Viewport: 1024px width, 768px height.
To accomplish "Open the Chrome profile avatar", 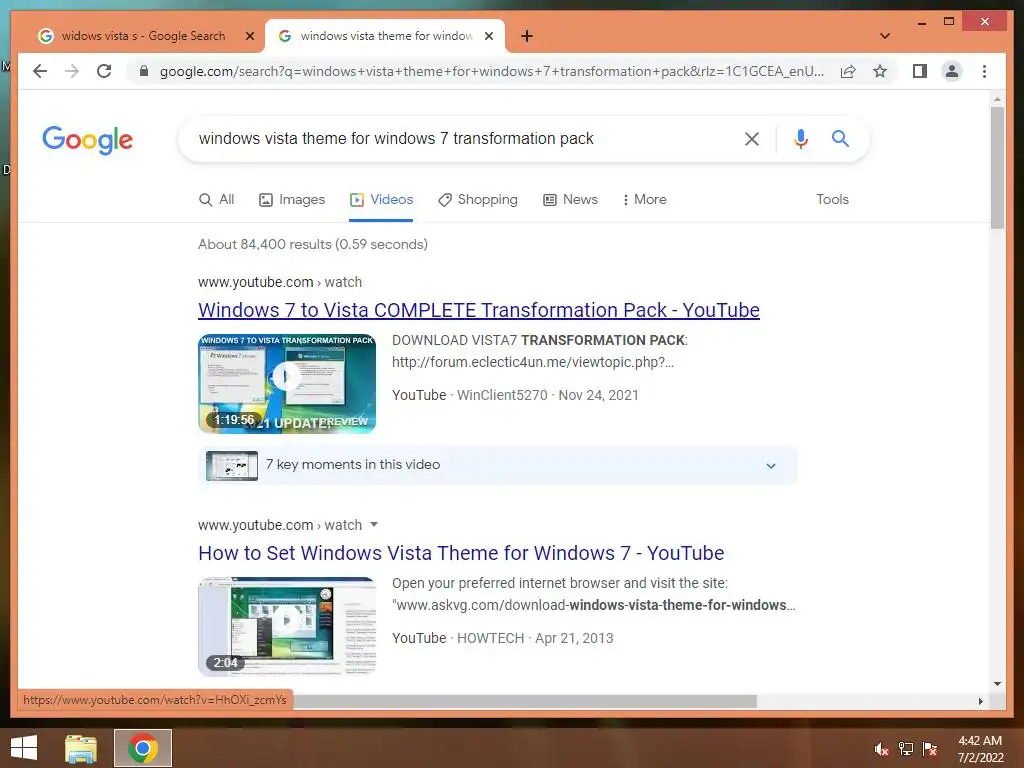I will [x=952, y=71].
